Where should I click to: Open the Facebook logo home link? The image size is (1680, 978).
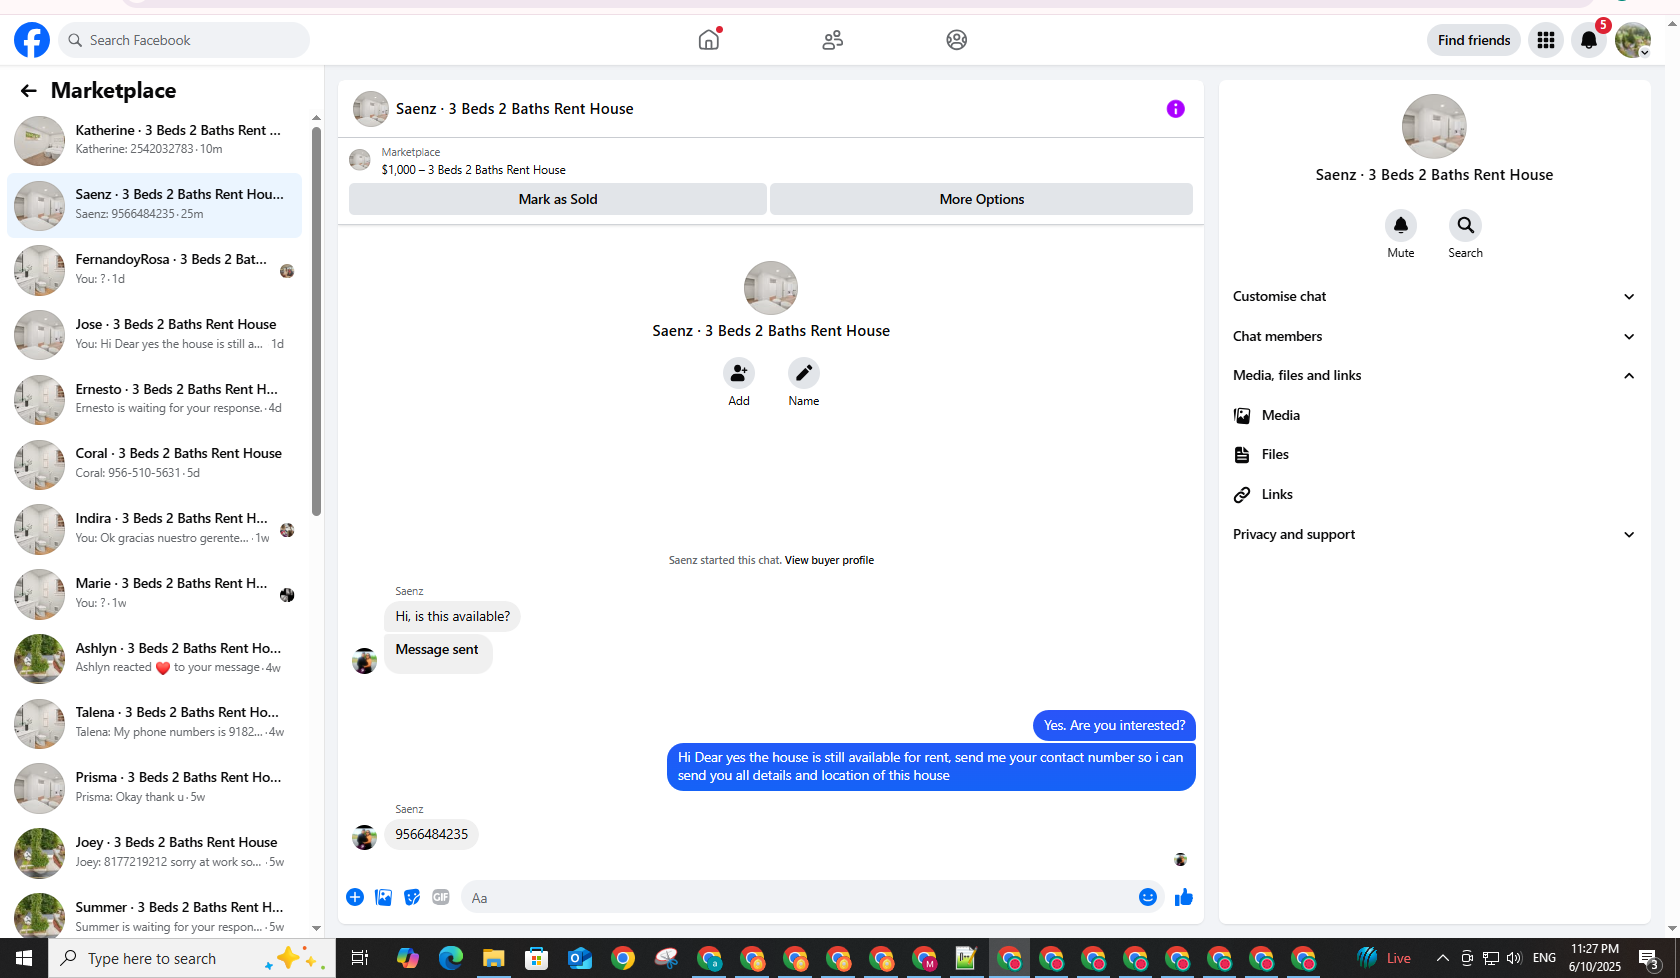click(x=32, y=40)
